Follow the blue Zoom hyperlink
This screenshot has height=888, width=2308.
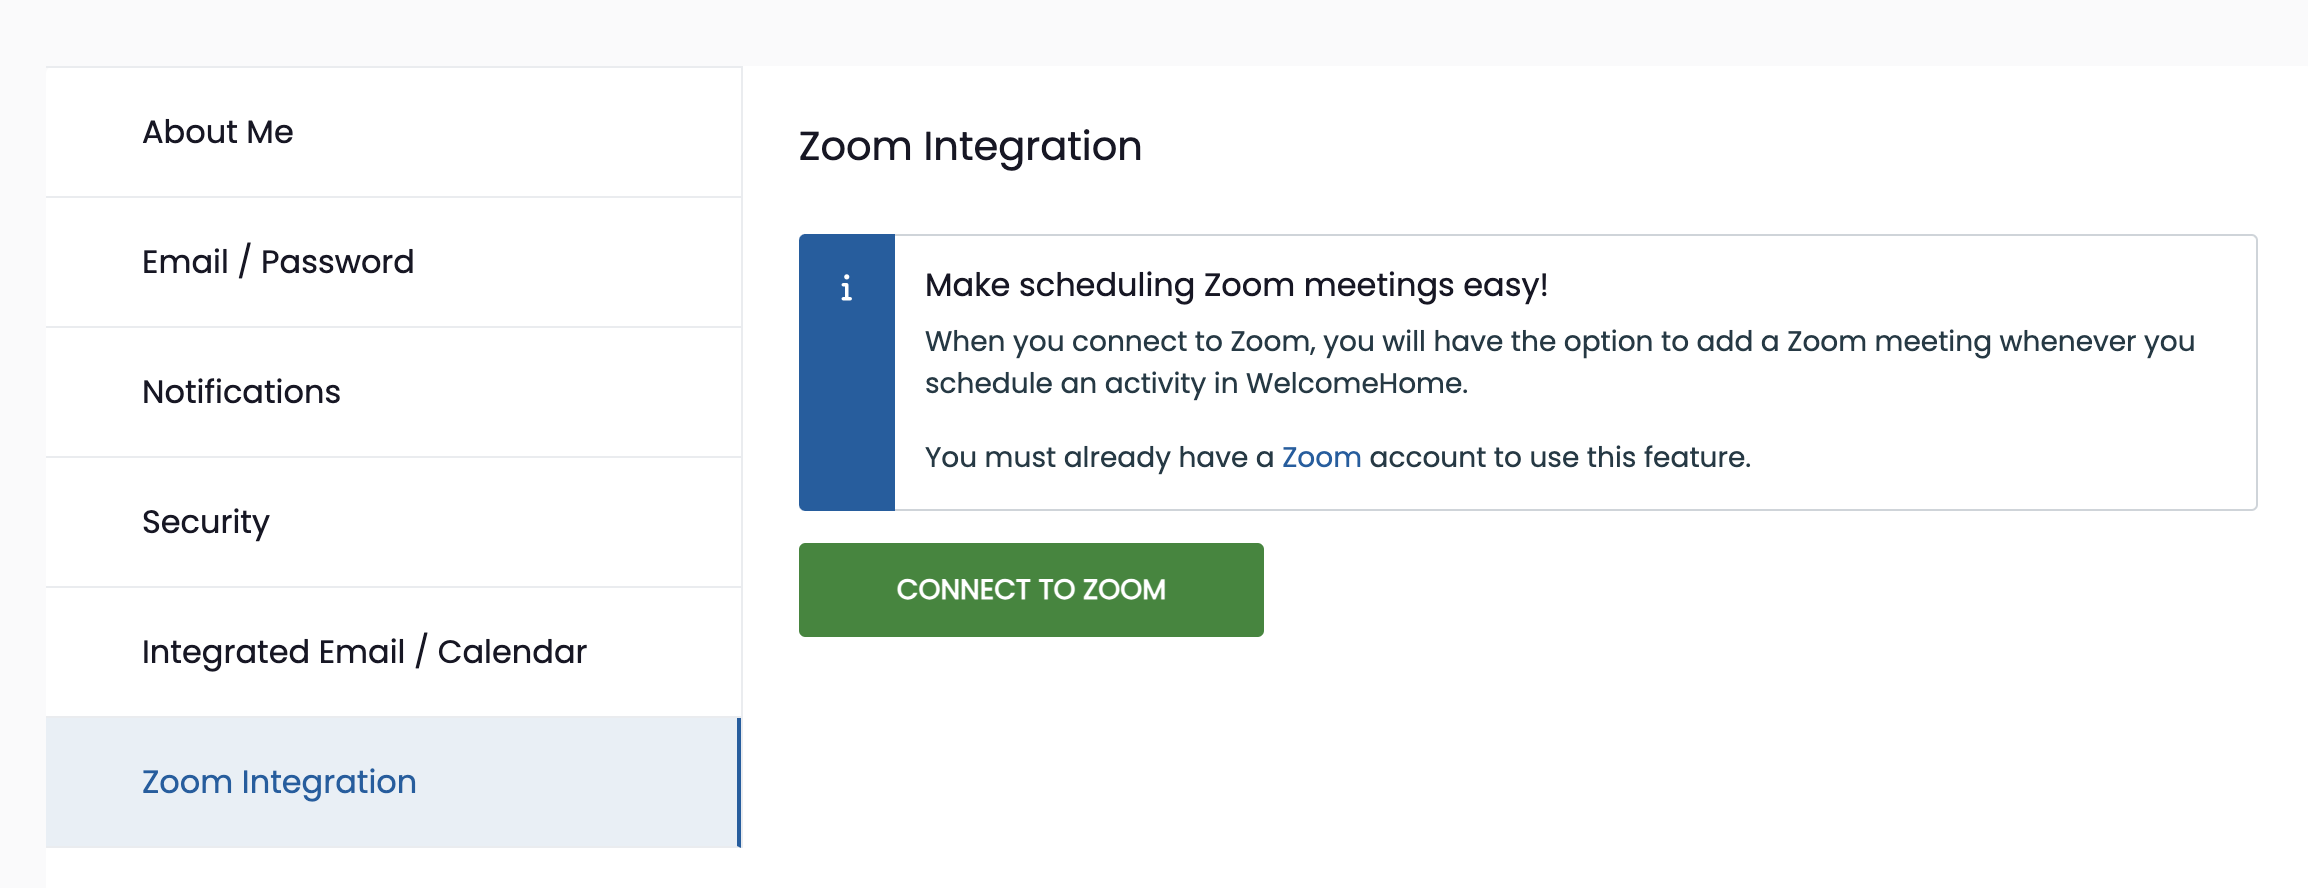[x=1321, y=457]
